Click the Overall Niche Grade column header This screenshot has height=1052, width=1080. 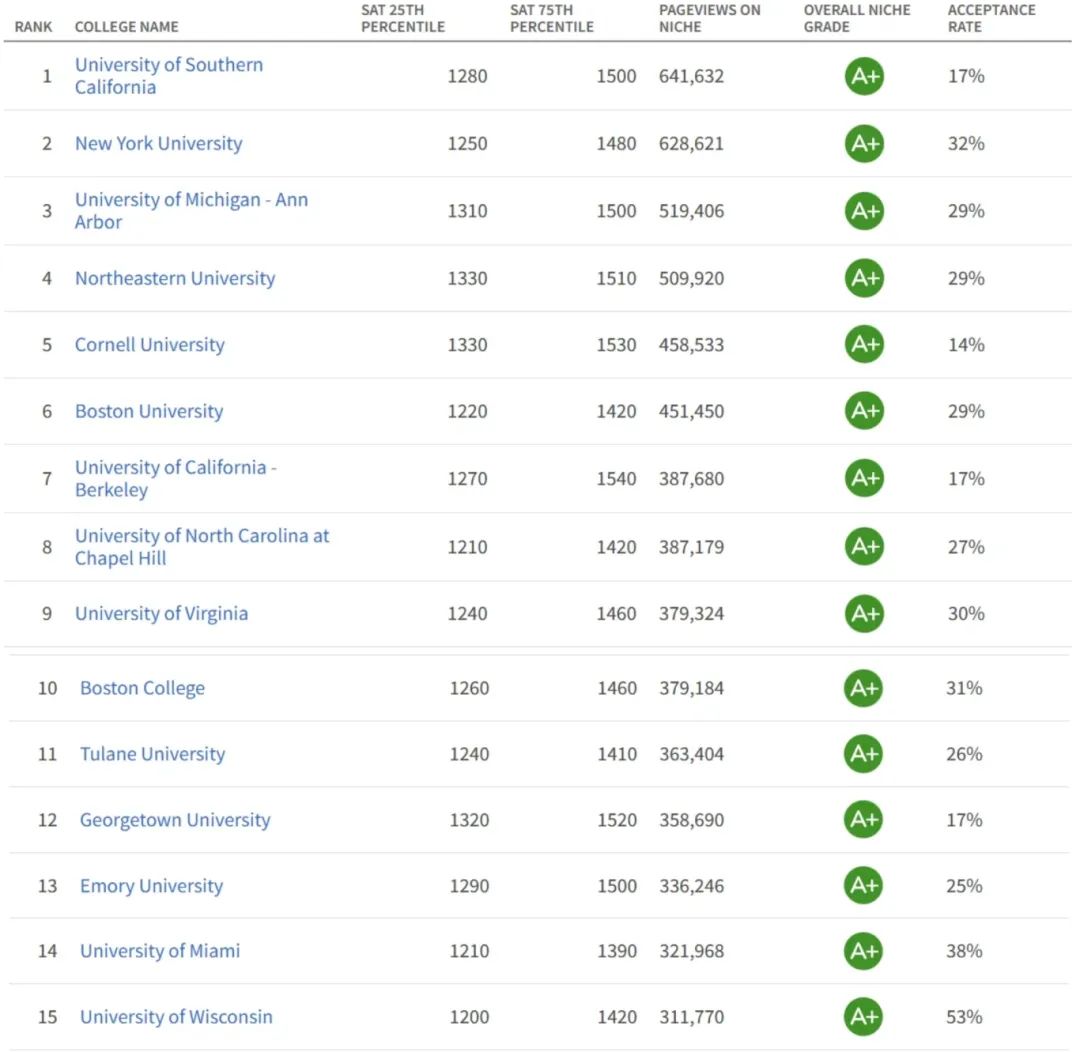(857, 18)
